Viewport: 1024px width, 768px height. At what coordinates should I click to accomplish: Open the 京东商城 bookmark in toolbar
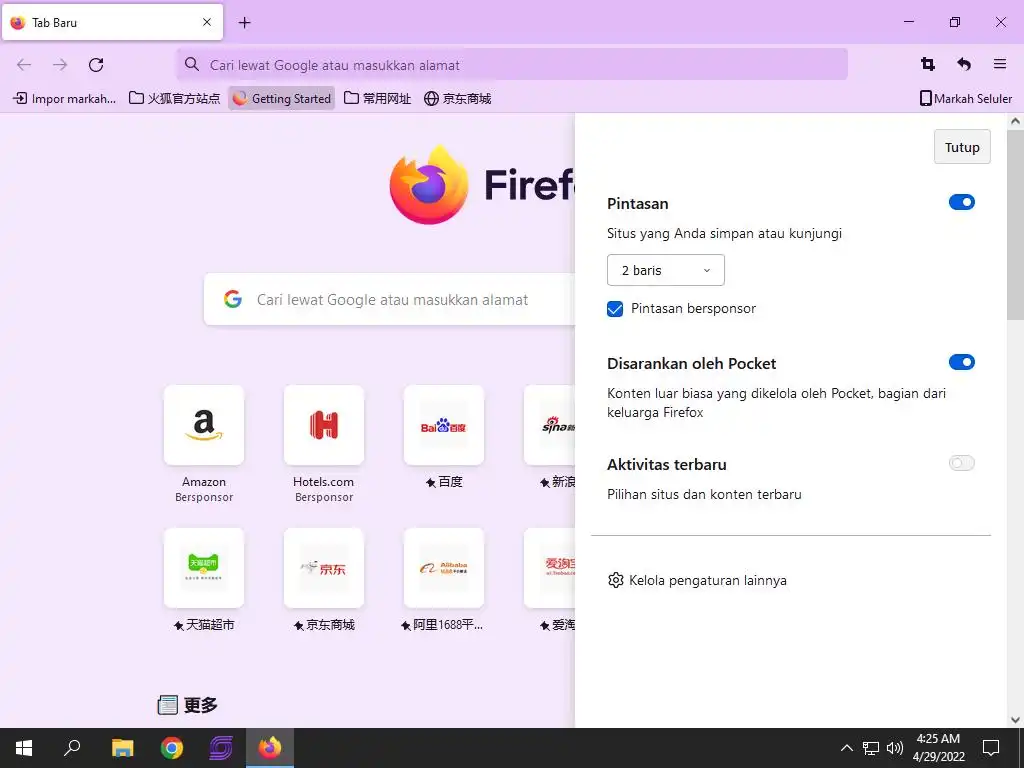[x=458, y=99]
